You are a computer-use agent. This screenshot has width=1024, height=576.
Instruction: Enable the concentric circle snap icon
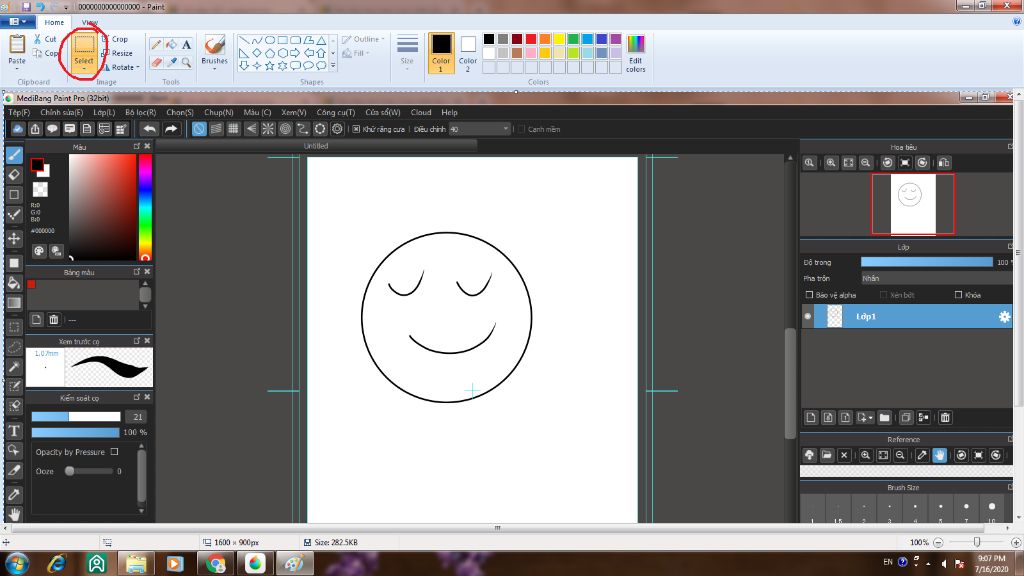click(285, 129)
